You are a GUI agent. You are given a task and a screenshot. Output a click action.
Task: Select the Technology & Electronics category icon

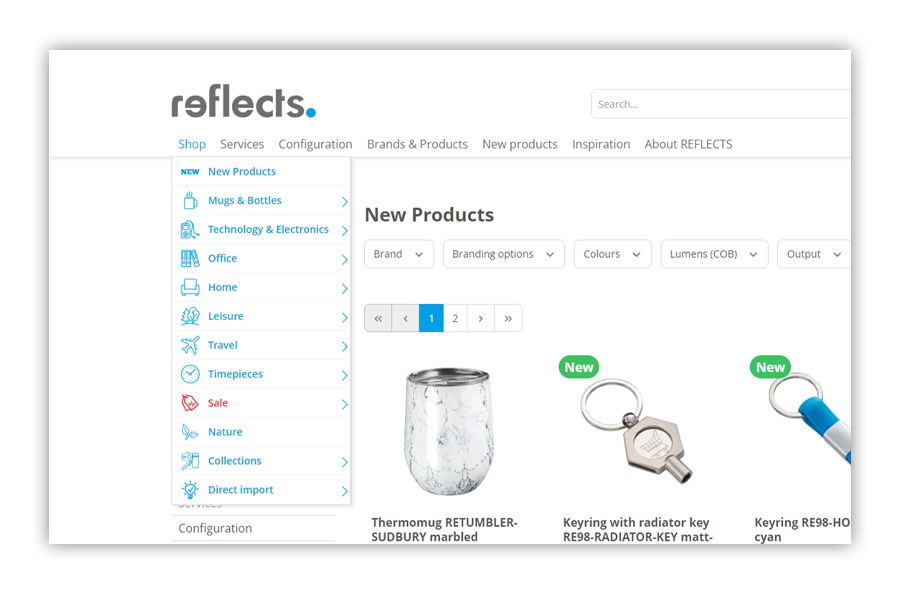(190, 230)
